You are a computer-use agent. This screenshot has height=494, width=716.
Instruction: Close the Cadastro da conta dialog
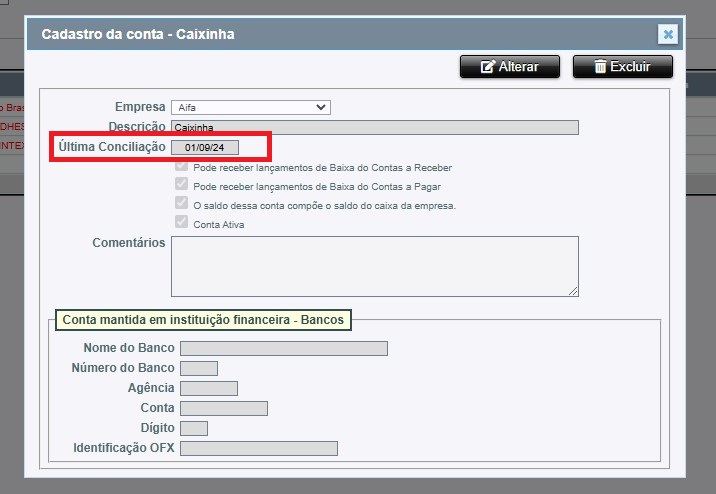(667, 34)
